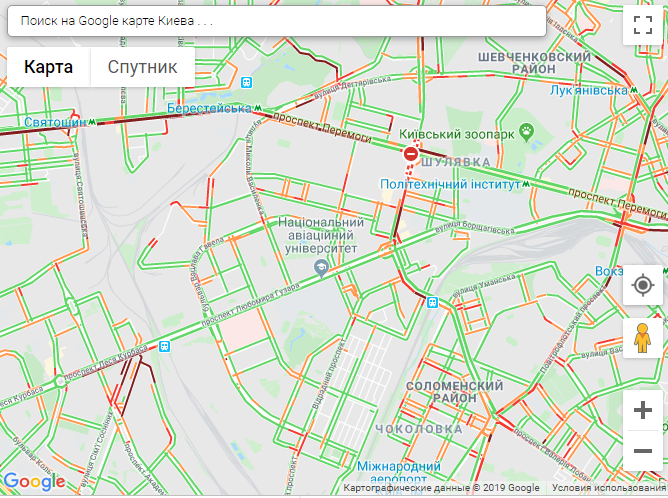Image resolution: width=668 pixels, height=498 pixels.
Task: Click the tram stop icon near Дегтярівська
Action: (x=246, y=82)
